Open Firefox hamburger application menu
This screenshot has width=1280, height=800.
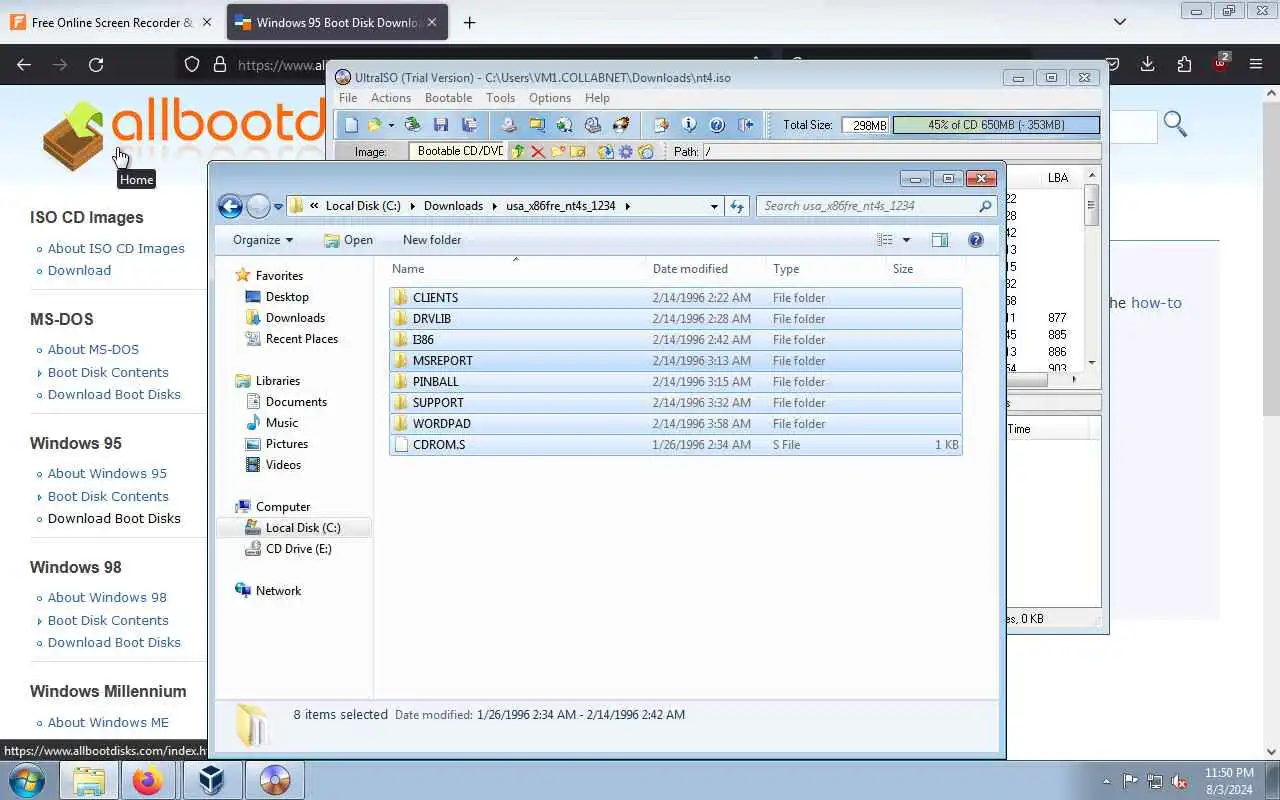pyautogui.click(x=1256, y=64)
